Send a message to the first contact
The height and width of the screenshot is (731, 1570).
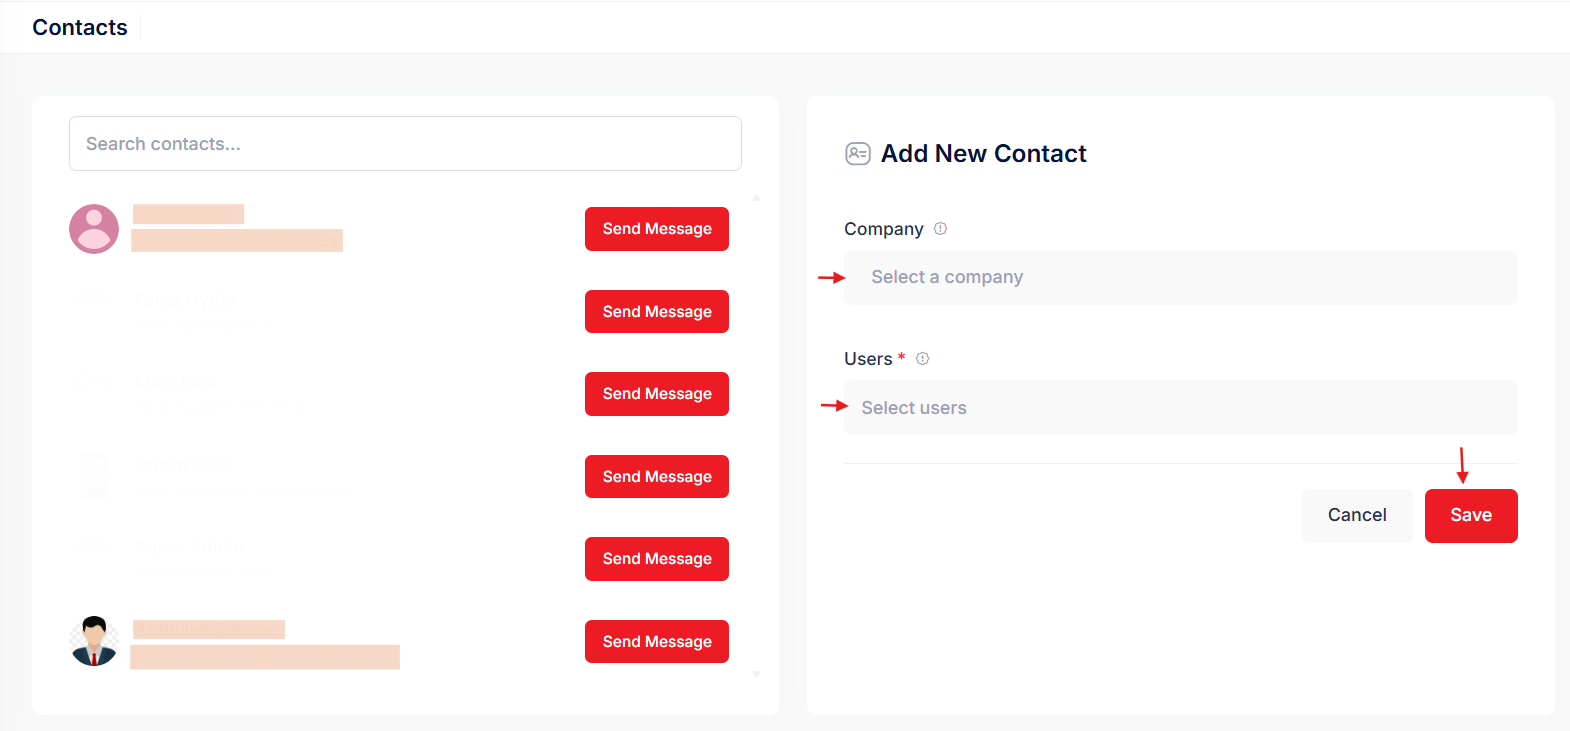point(656,229)
